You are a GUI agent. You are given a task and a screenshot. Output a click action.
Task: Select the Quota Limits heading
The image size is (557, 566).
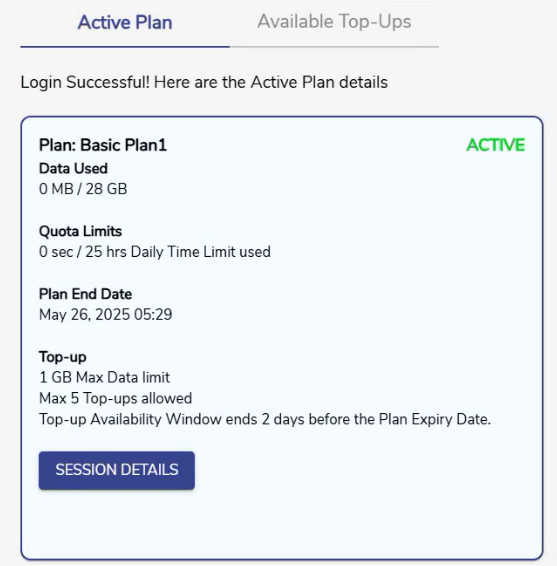(80, 231)
